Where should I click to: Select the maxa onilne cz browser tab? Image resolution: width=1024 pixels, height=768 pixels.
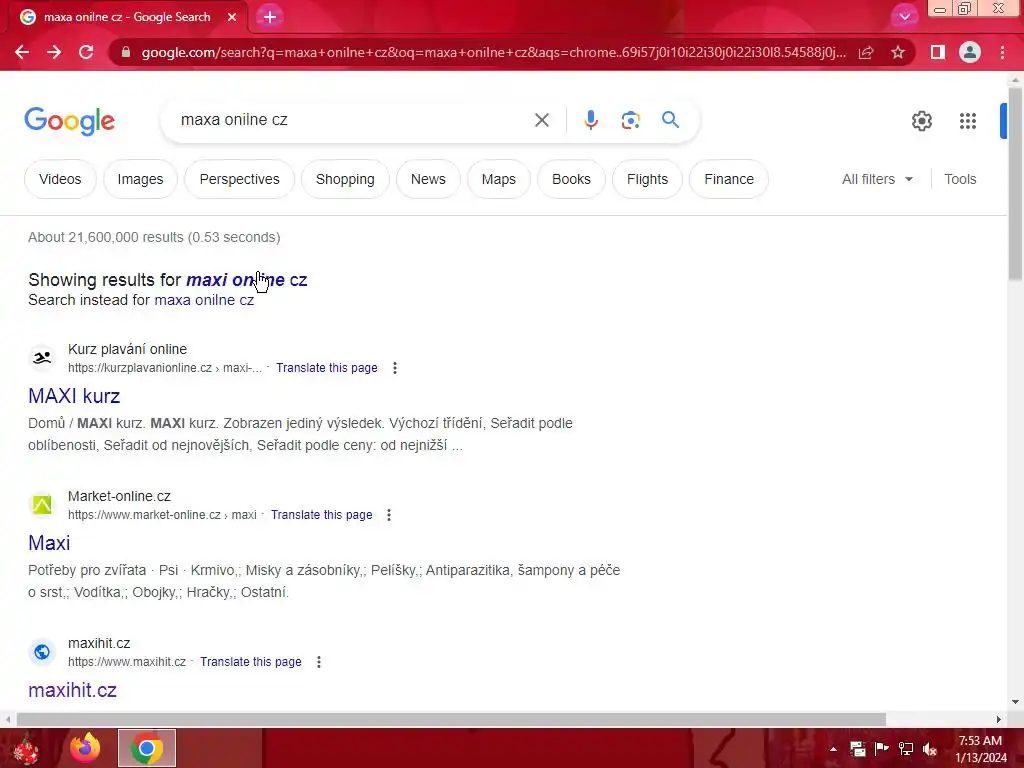[x=127, y=17]
